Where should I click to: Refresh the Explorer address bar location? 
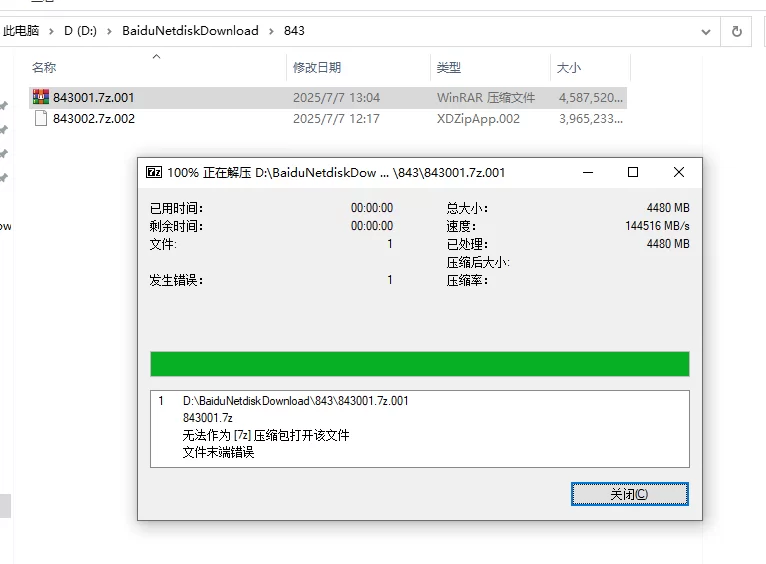[737, 32]
